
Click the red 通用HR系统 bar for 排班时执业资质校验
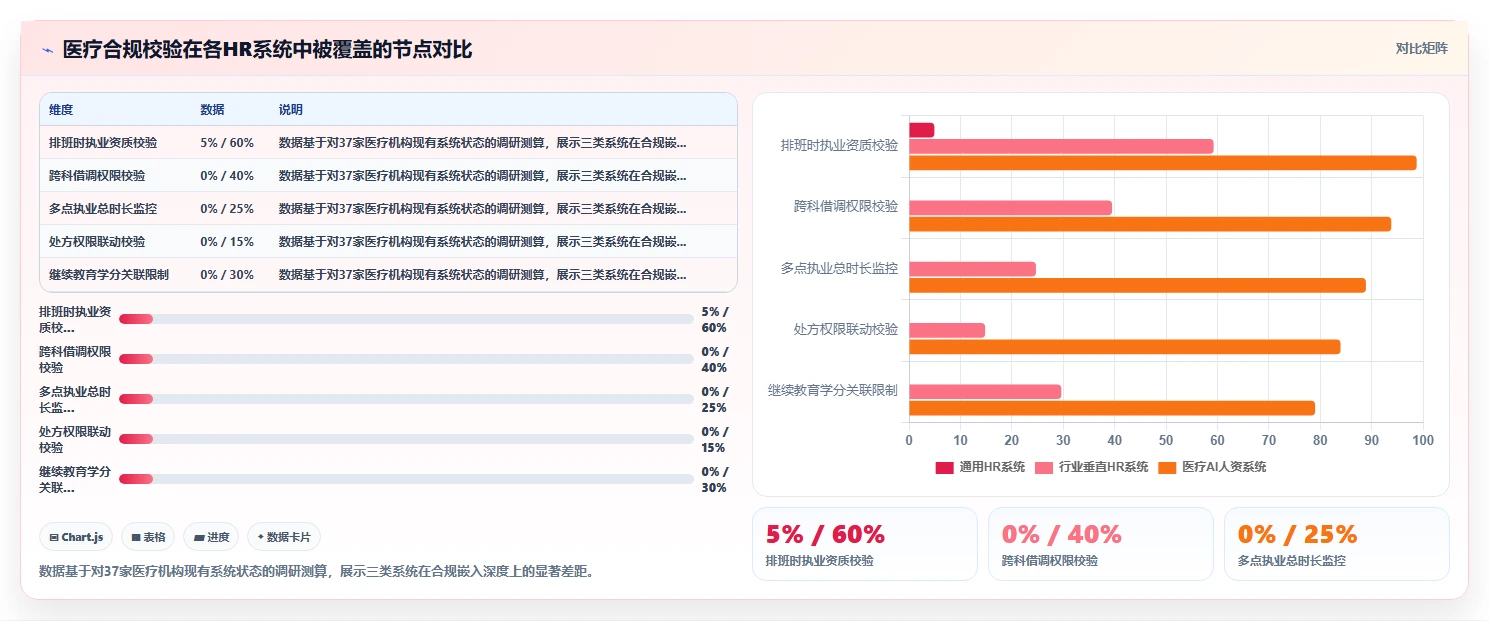921,130
